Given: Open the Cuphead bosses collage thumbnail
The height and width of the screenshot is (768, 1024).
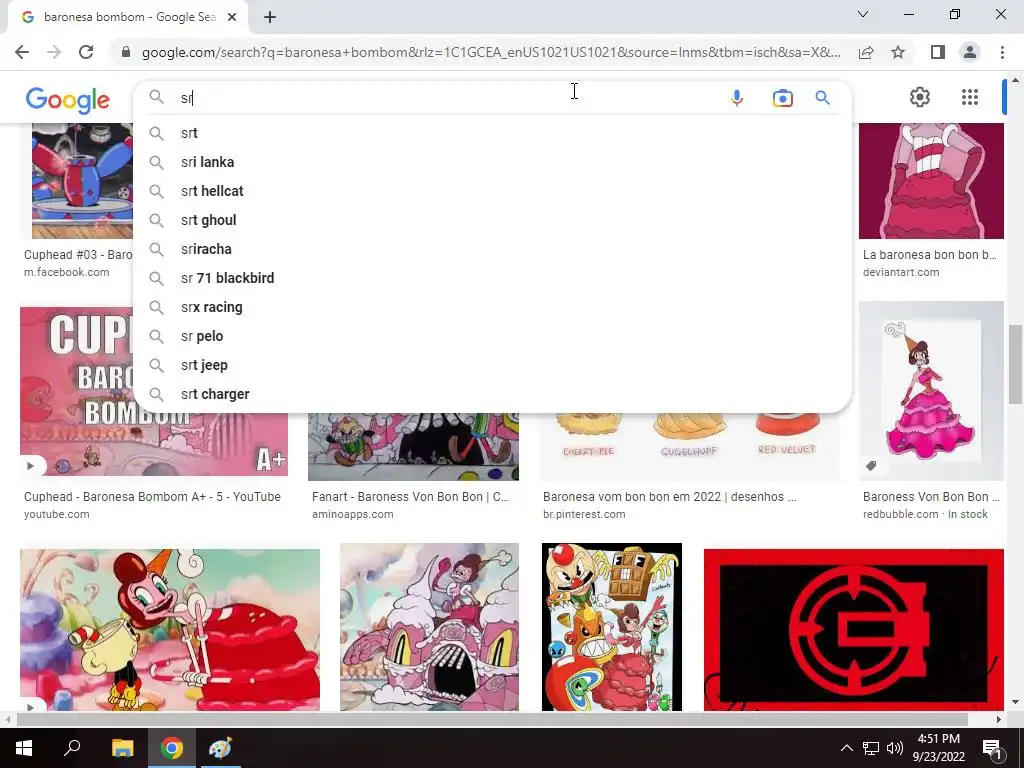Looking at the screenshot, I should [x=612, y=627].
